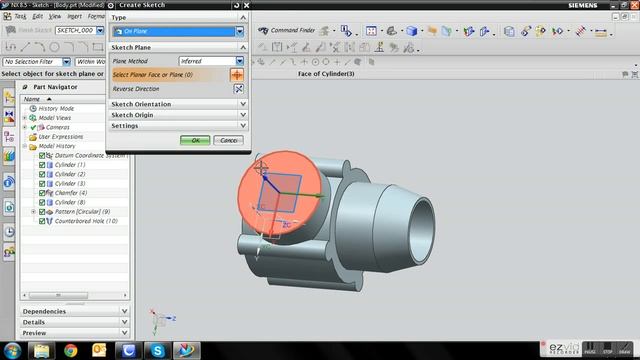The image size is (640, 360).
Task: Open the Roles sidebar tab
Action: [x=9, y=252]
